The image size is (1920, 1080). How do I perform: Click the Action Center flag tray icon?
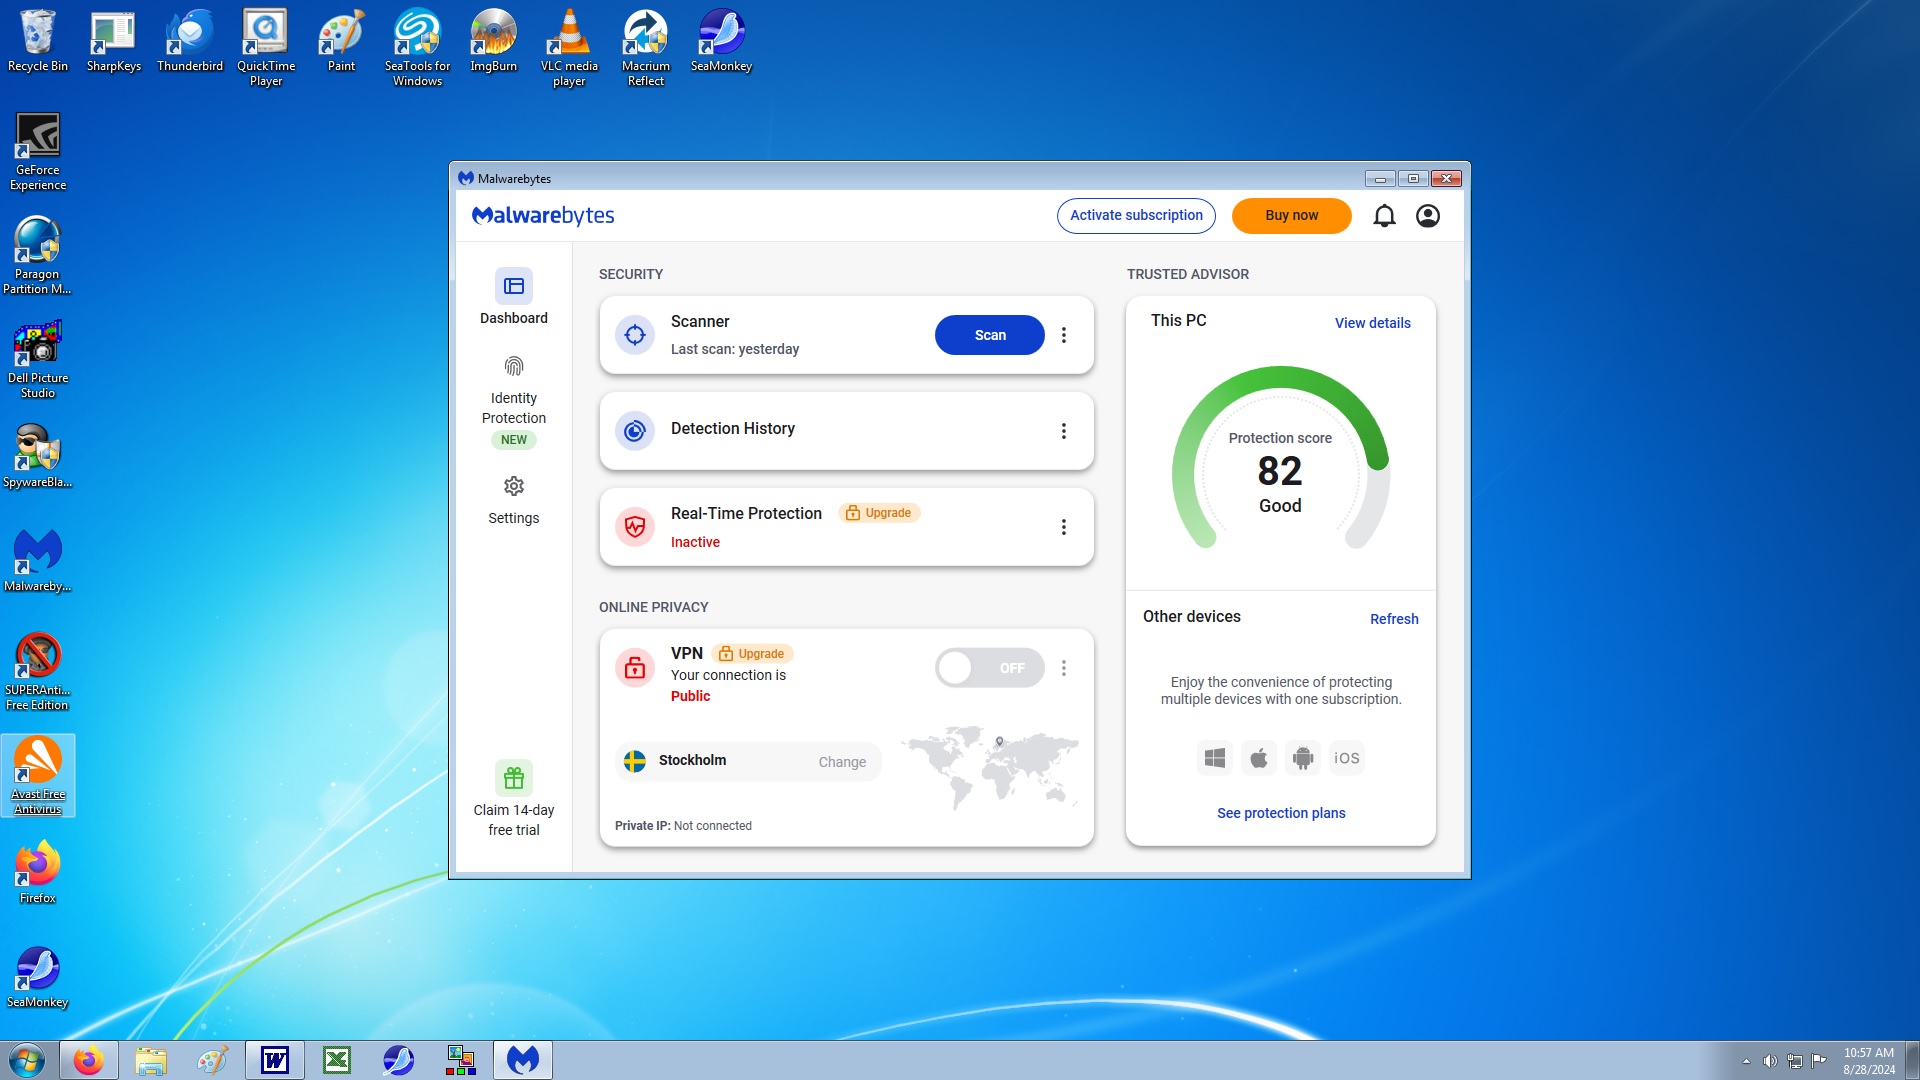click(x=1819, y=1061)
